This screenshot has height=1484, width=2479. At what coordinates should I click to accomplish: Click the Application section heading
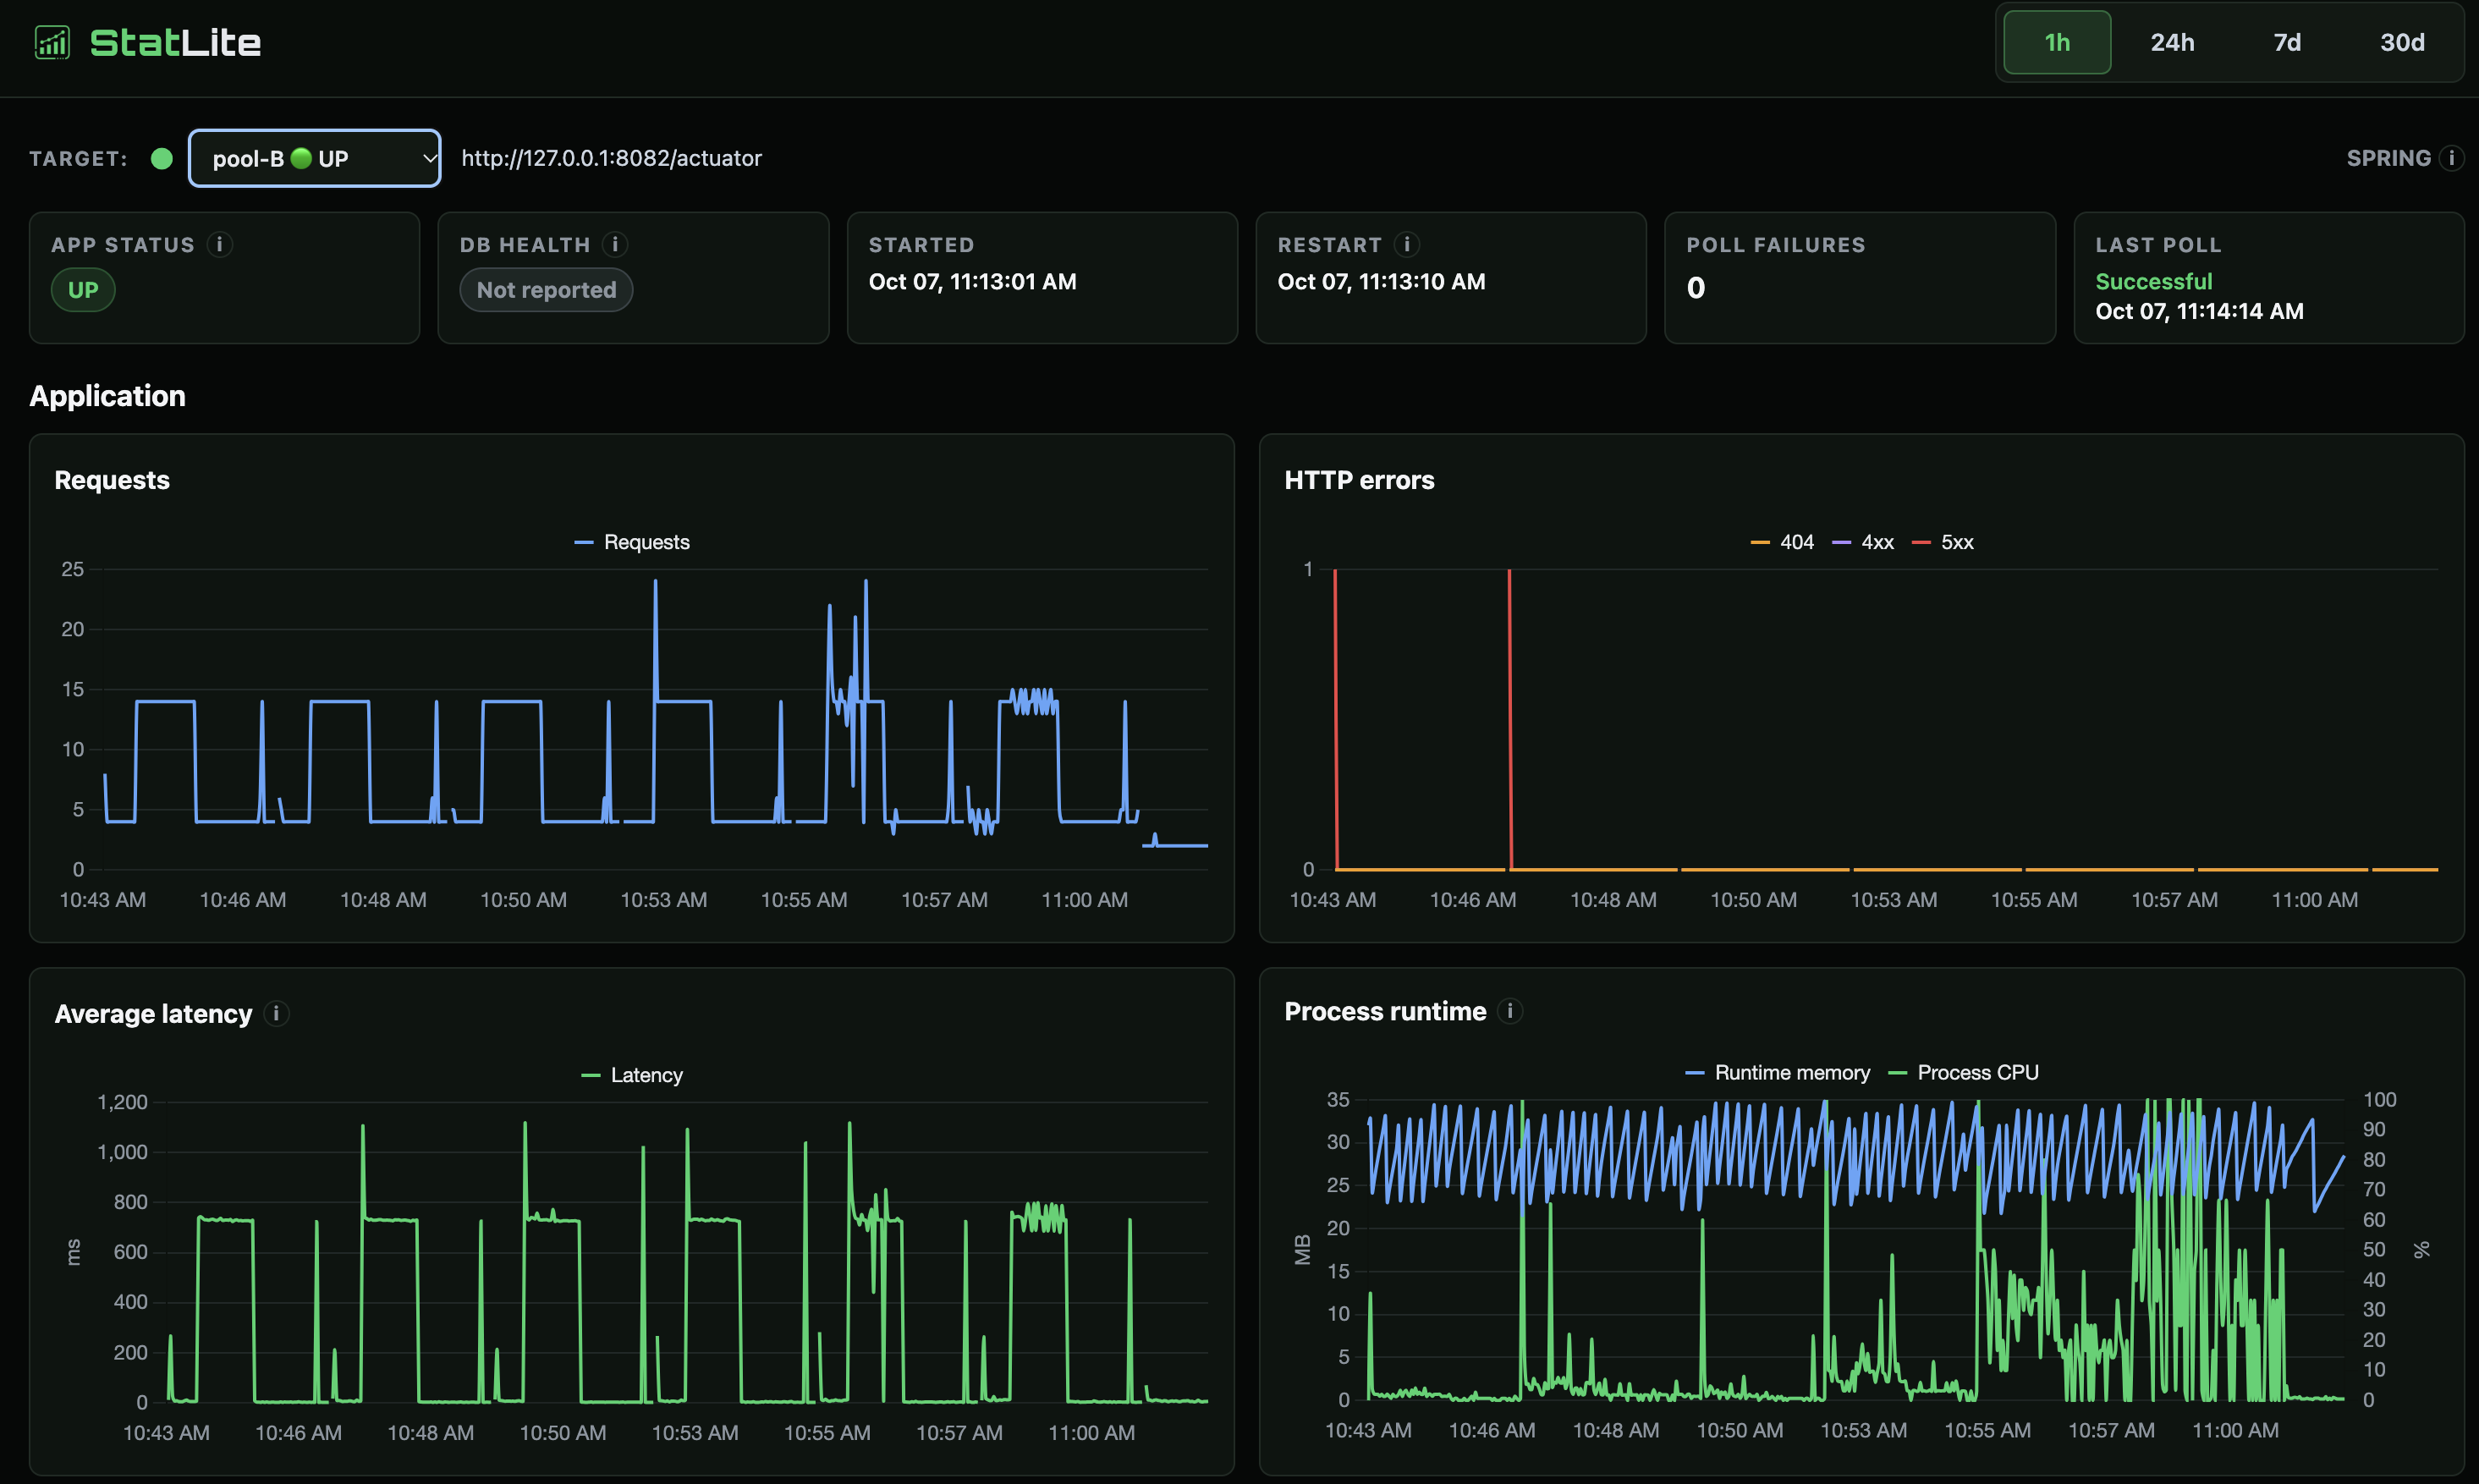(x=107, y=396)
